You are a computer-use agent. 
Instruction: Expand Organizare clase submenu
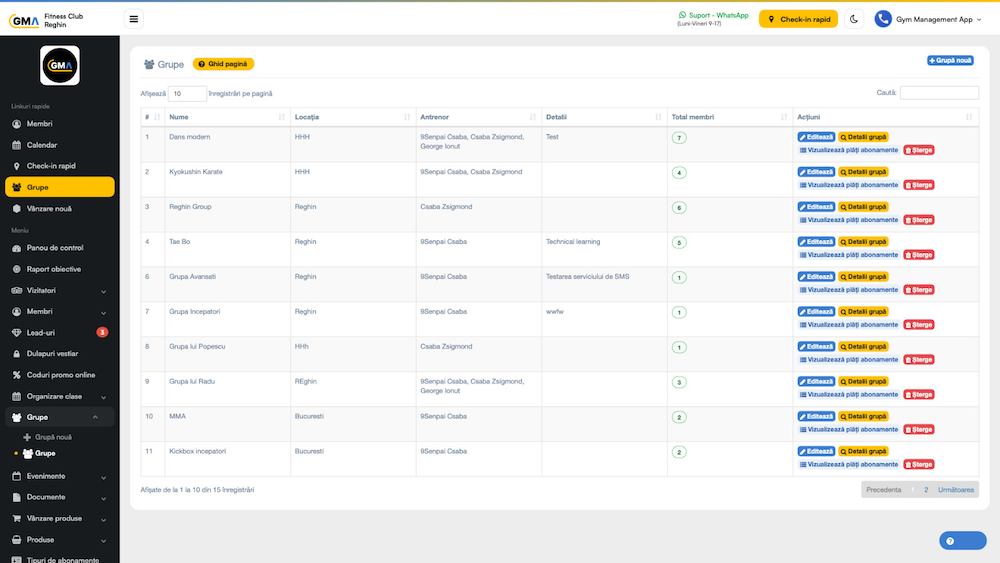point(60,396)
